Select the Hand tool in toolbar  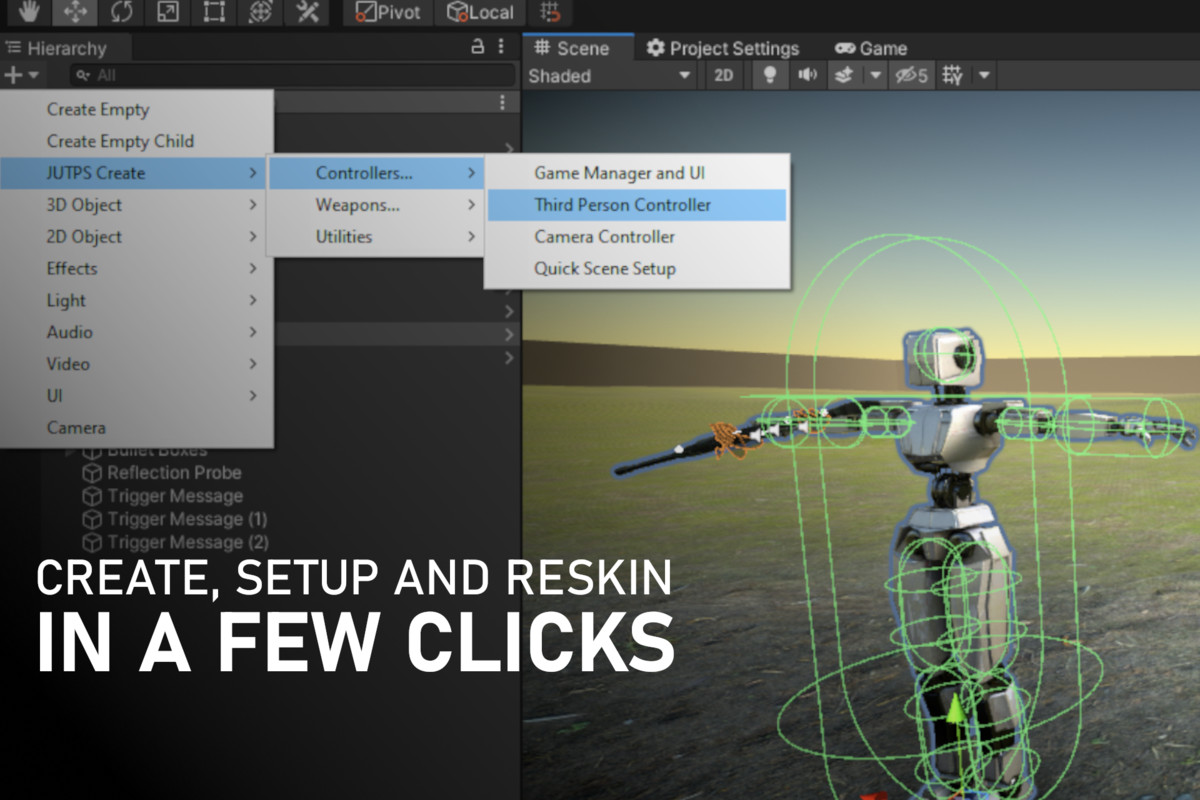tap(30, 12)
